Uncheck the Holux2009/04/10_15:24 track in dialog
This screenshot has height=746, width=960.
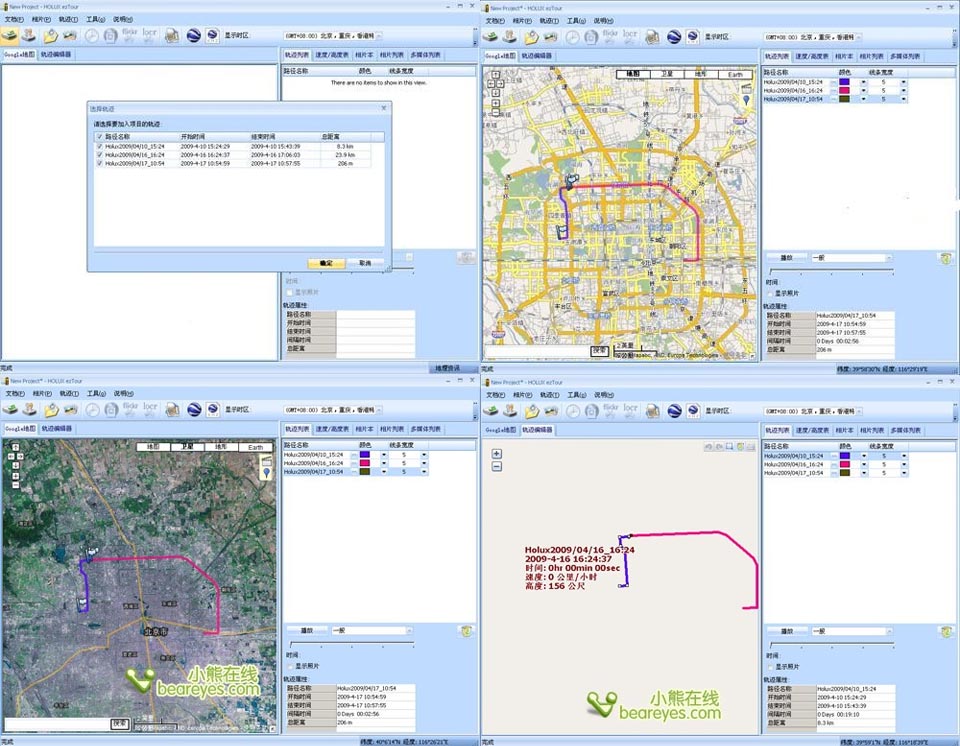(99, 146)
